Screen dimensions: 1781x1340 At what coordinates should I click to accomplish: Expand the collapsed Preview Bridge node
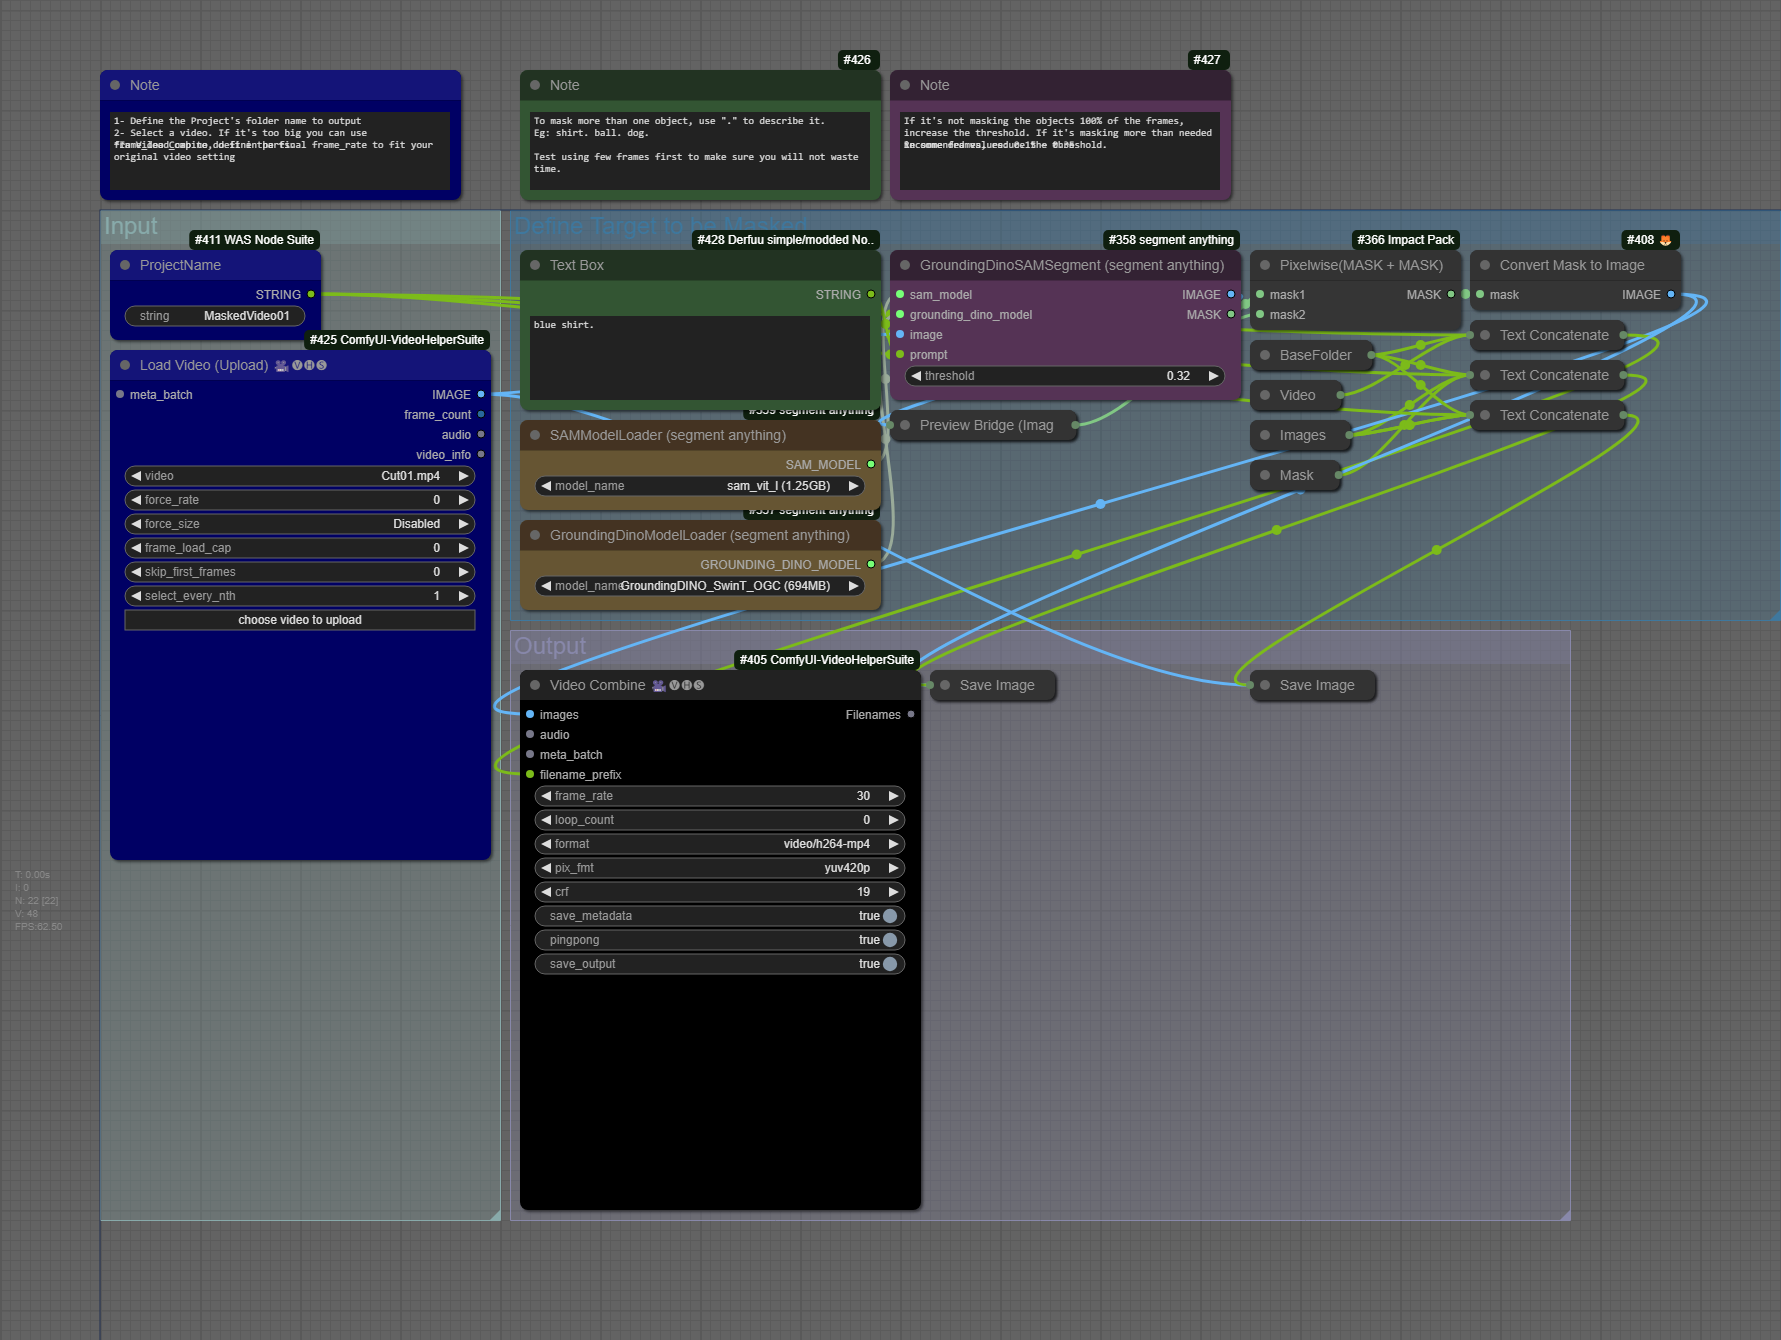[x=905, y=425]
